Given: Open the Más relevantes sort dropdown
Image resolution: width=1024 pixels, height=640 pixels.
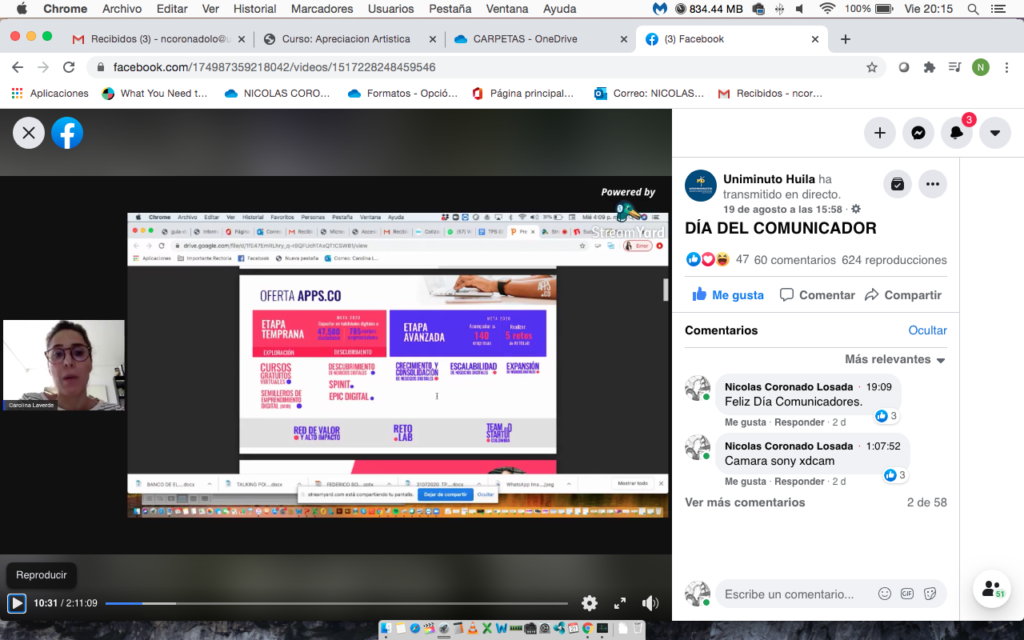Looking at the screenshot, I should pyautogui.click(x=895, y=359).
